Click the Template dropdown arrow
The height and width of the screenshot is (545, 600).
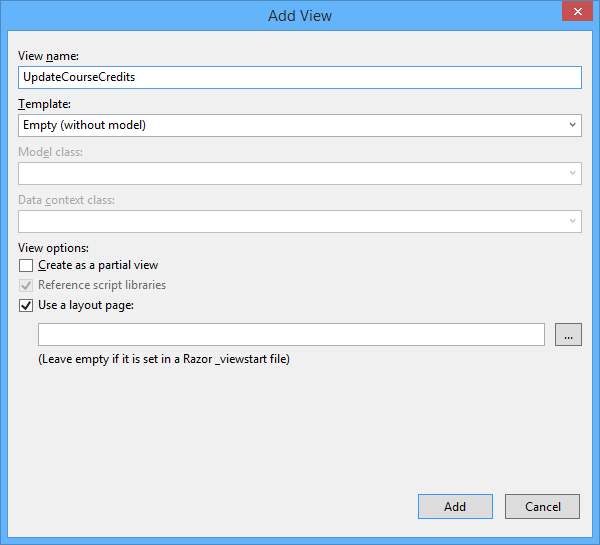tap(572, 125)
